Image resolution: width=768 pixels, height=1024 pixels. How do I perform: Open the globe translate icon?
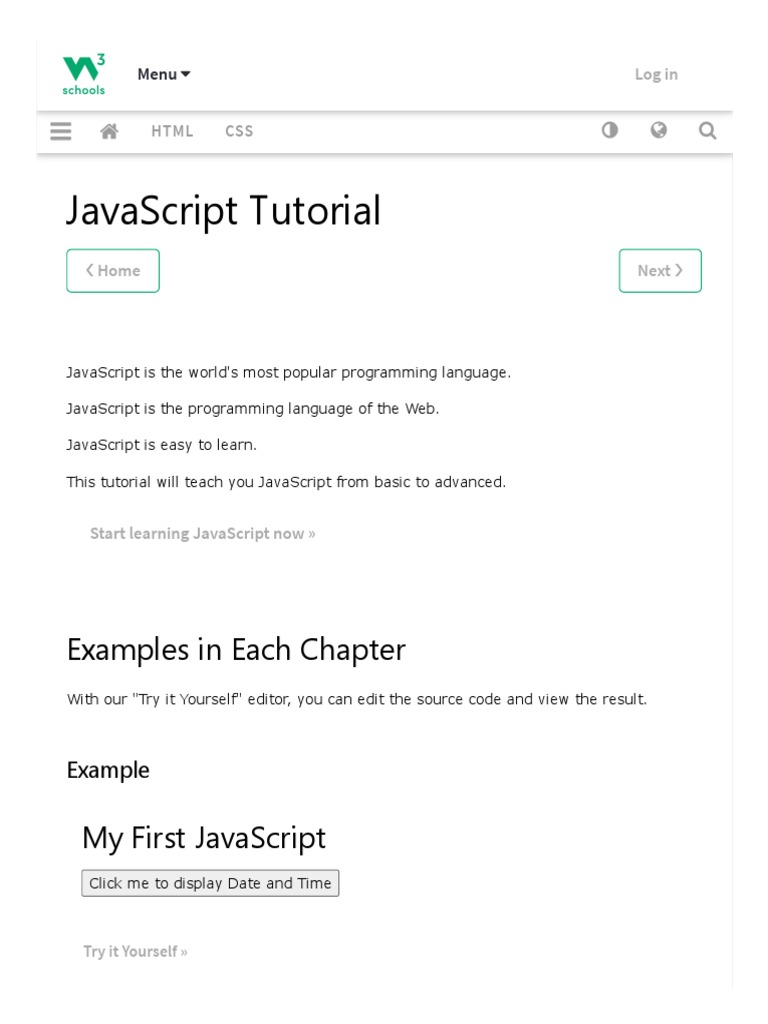coord(658,130)
